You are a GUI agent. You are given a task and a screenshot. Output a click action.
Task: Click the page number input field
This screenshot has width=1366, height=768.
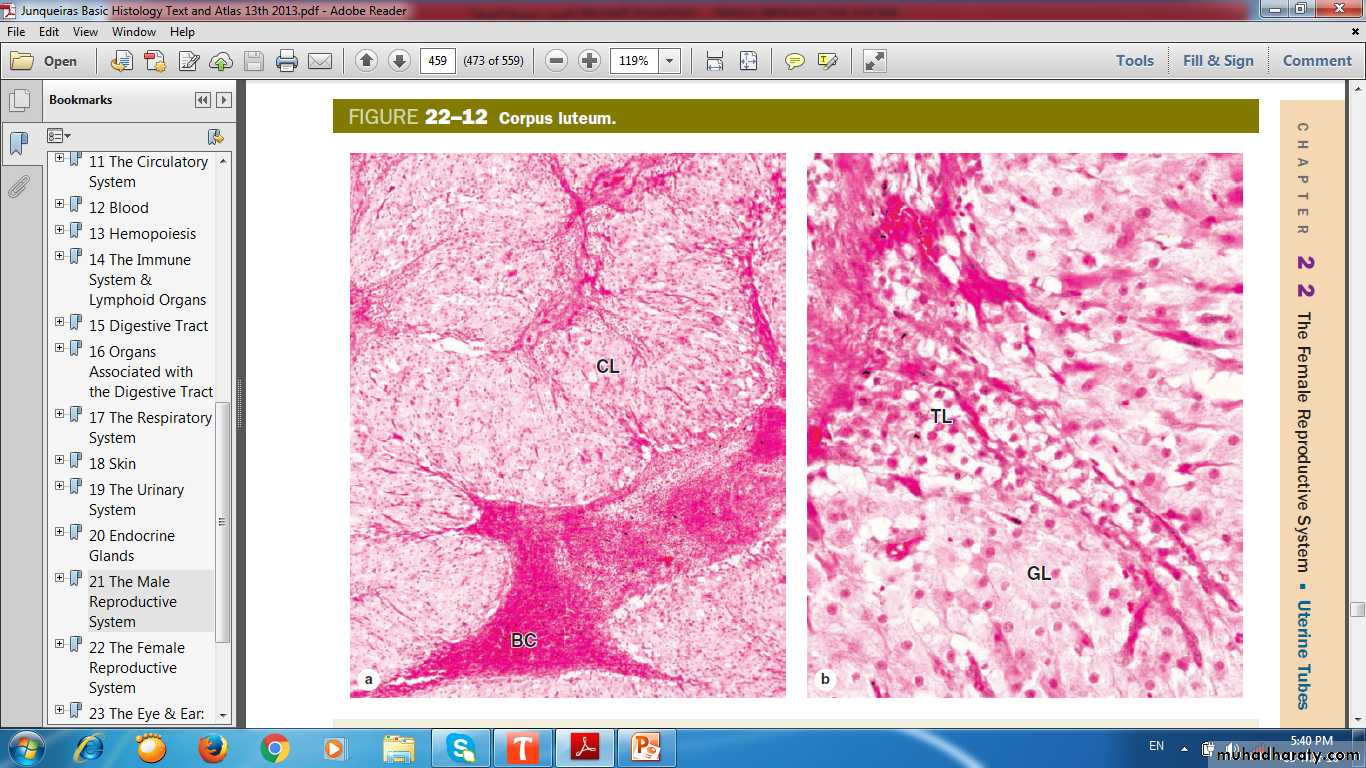437,61
